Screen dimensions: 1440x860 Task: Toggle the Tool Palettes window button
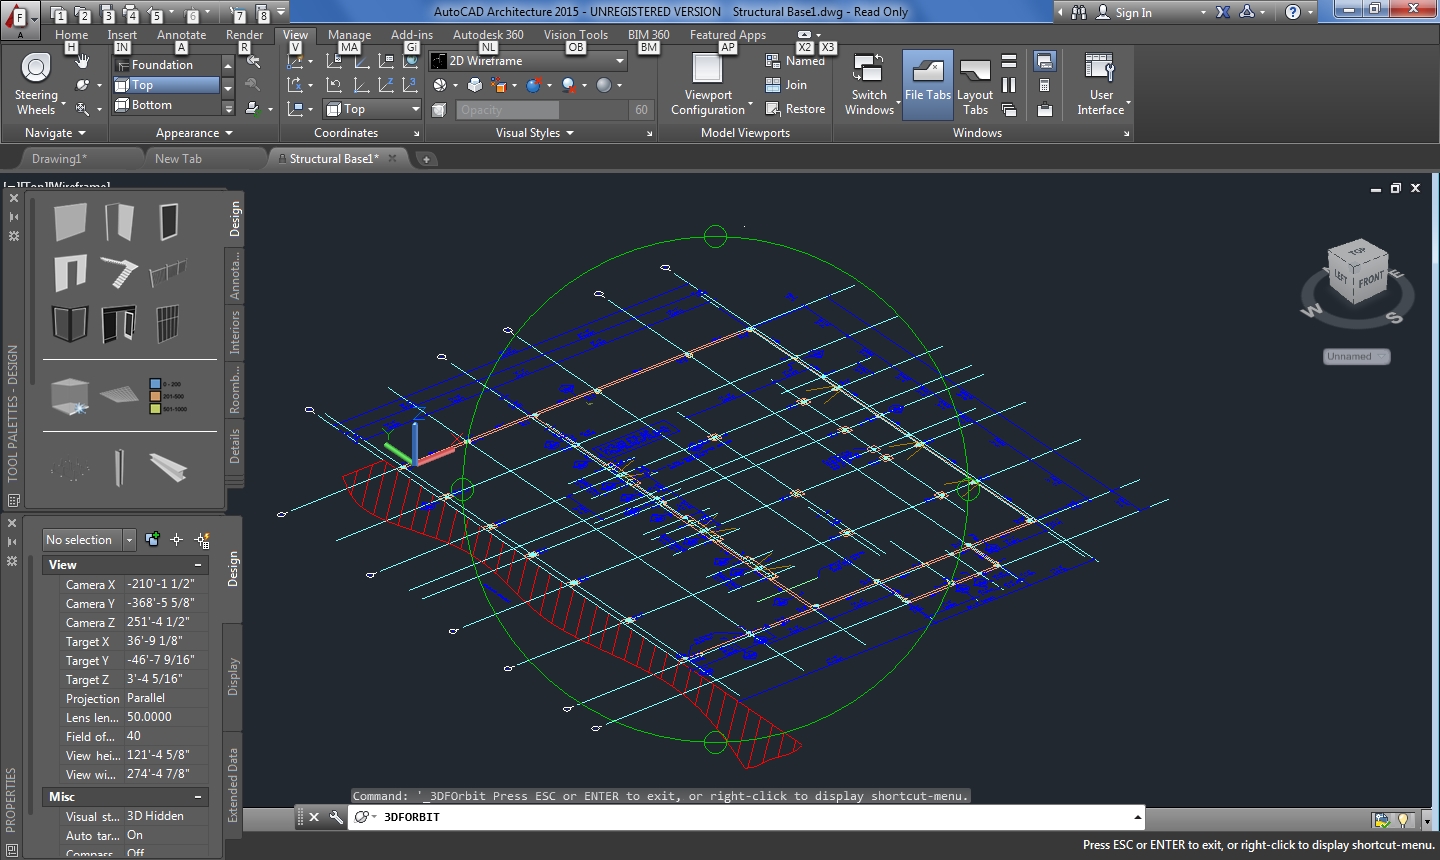click(1045, 62)
